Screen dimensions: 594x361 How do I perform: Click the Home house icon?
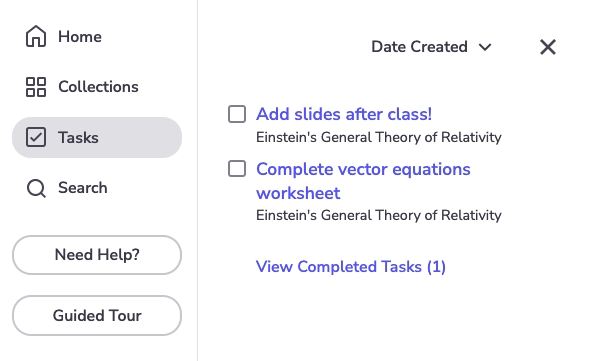(x=36, y=36)
